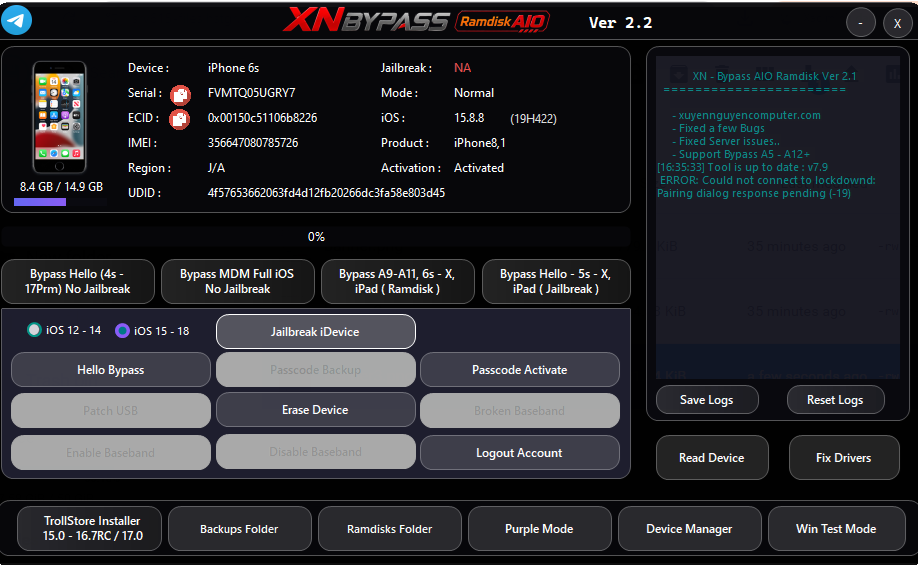Close the XN Bypass window
Viewport: 918px width, 565px height.
pos(897,23)
